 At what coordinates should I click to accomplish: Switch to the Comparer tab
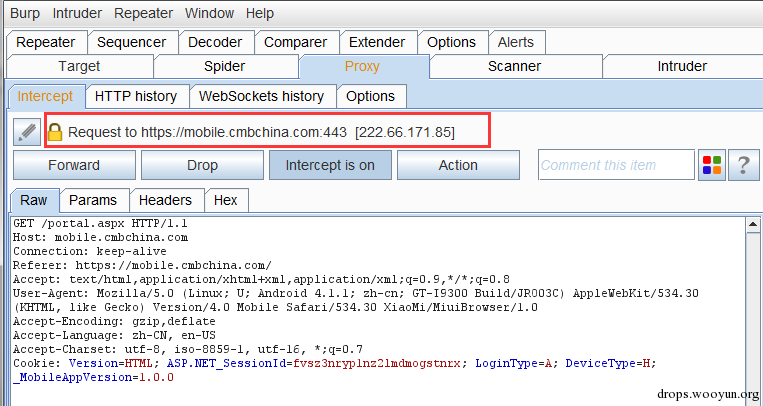[x=295, y=42]
